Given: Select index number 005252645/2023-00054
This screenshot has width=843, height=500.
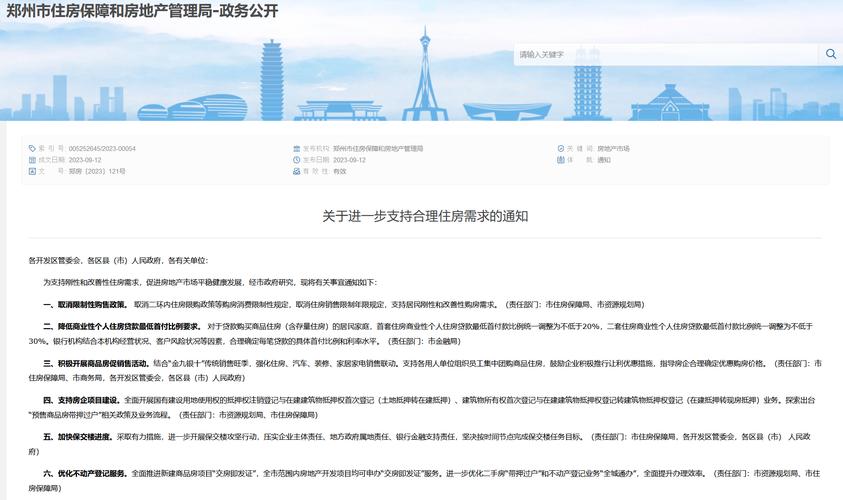Looking at the screenshot, I should click(x=102, y=148).
